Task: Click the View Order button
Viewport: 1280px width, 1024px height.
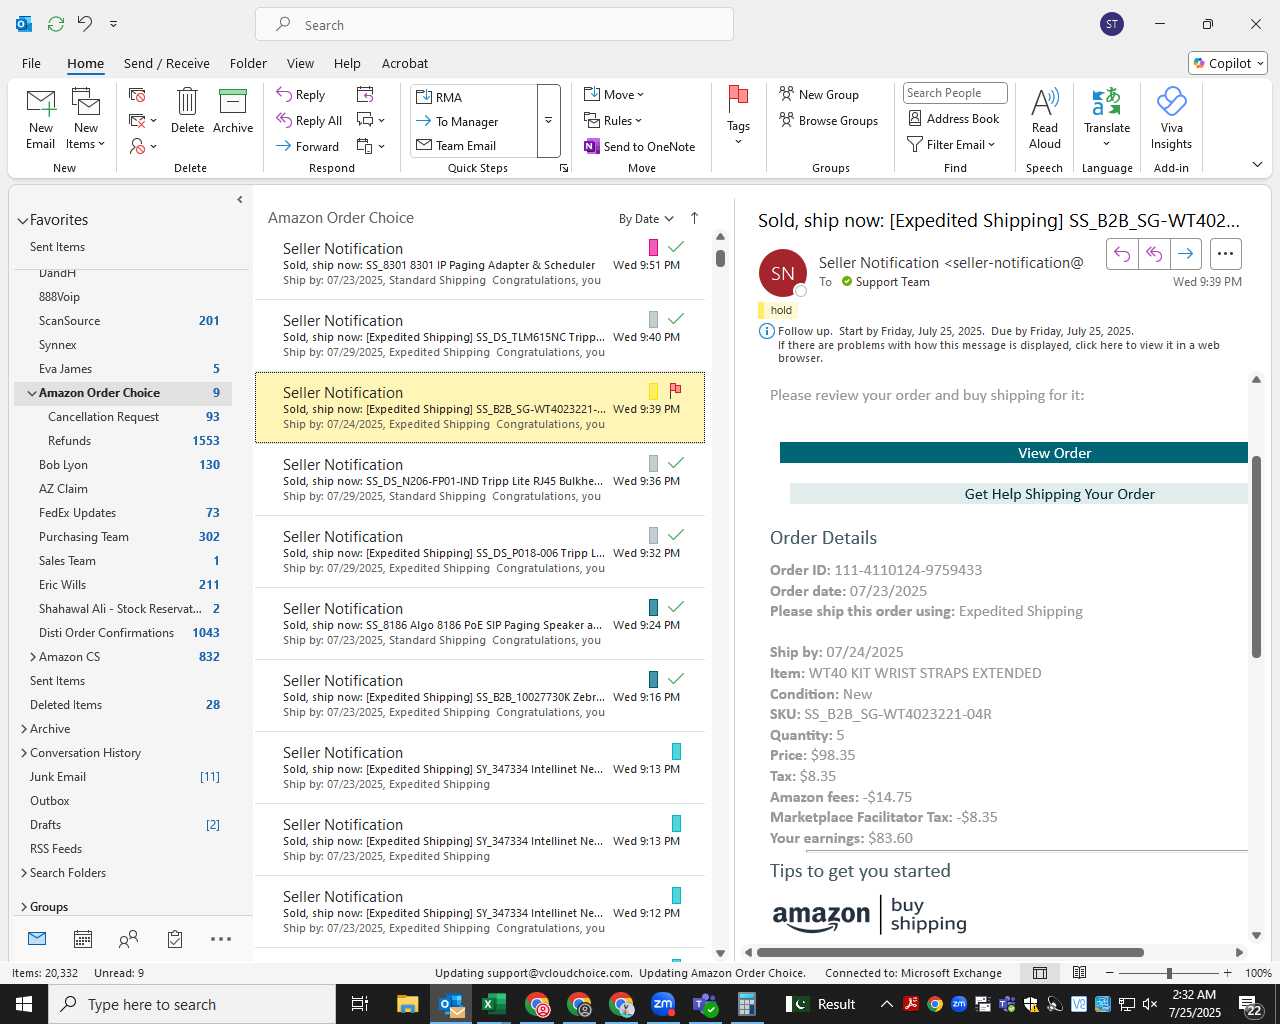Action: (x=1013, y=453)
